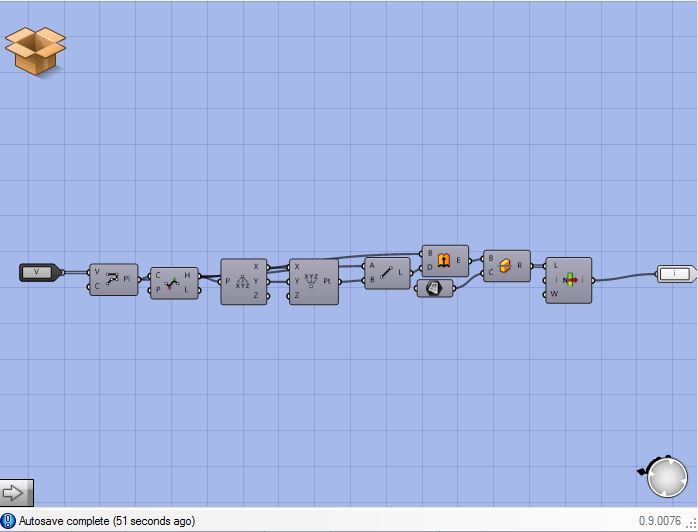The image size is (698, 532).
Task: Select the polyline component icon
Action: coord(113,279)
